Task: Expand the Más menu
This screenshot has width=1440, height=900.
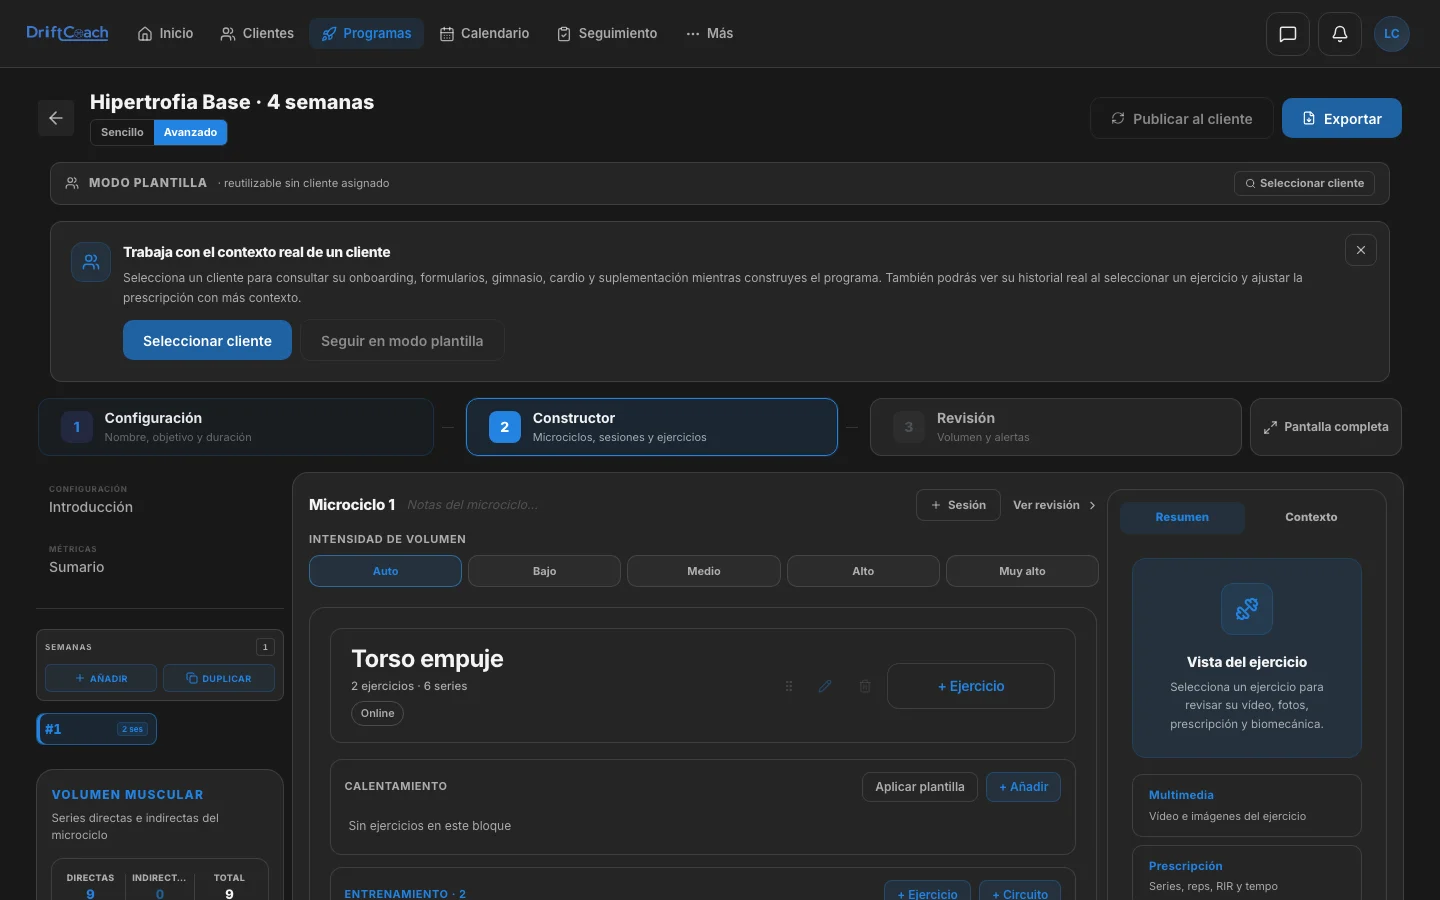Action: click(x=709, y=33)
